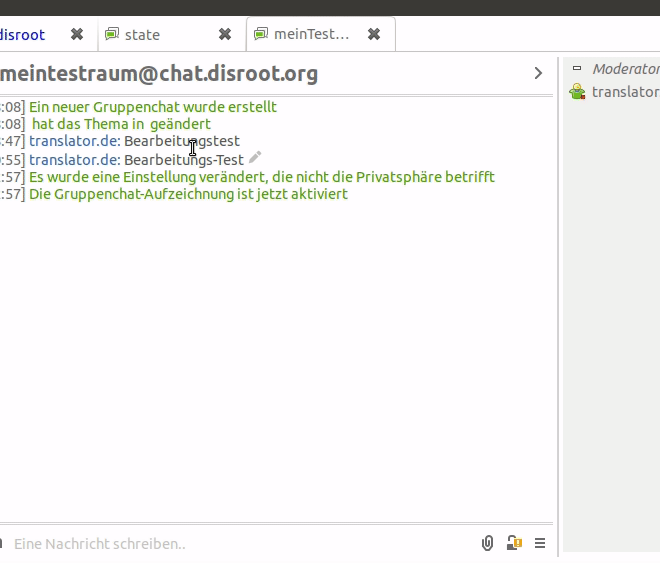Close the state tab
Image resolution: width=660 pixels, height=563 pixels.
point(225,34)
